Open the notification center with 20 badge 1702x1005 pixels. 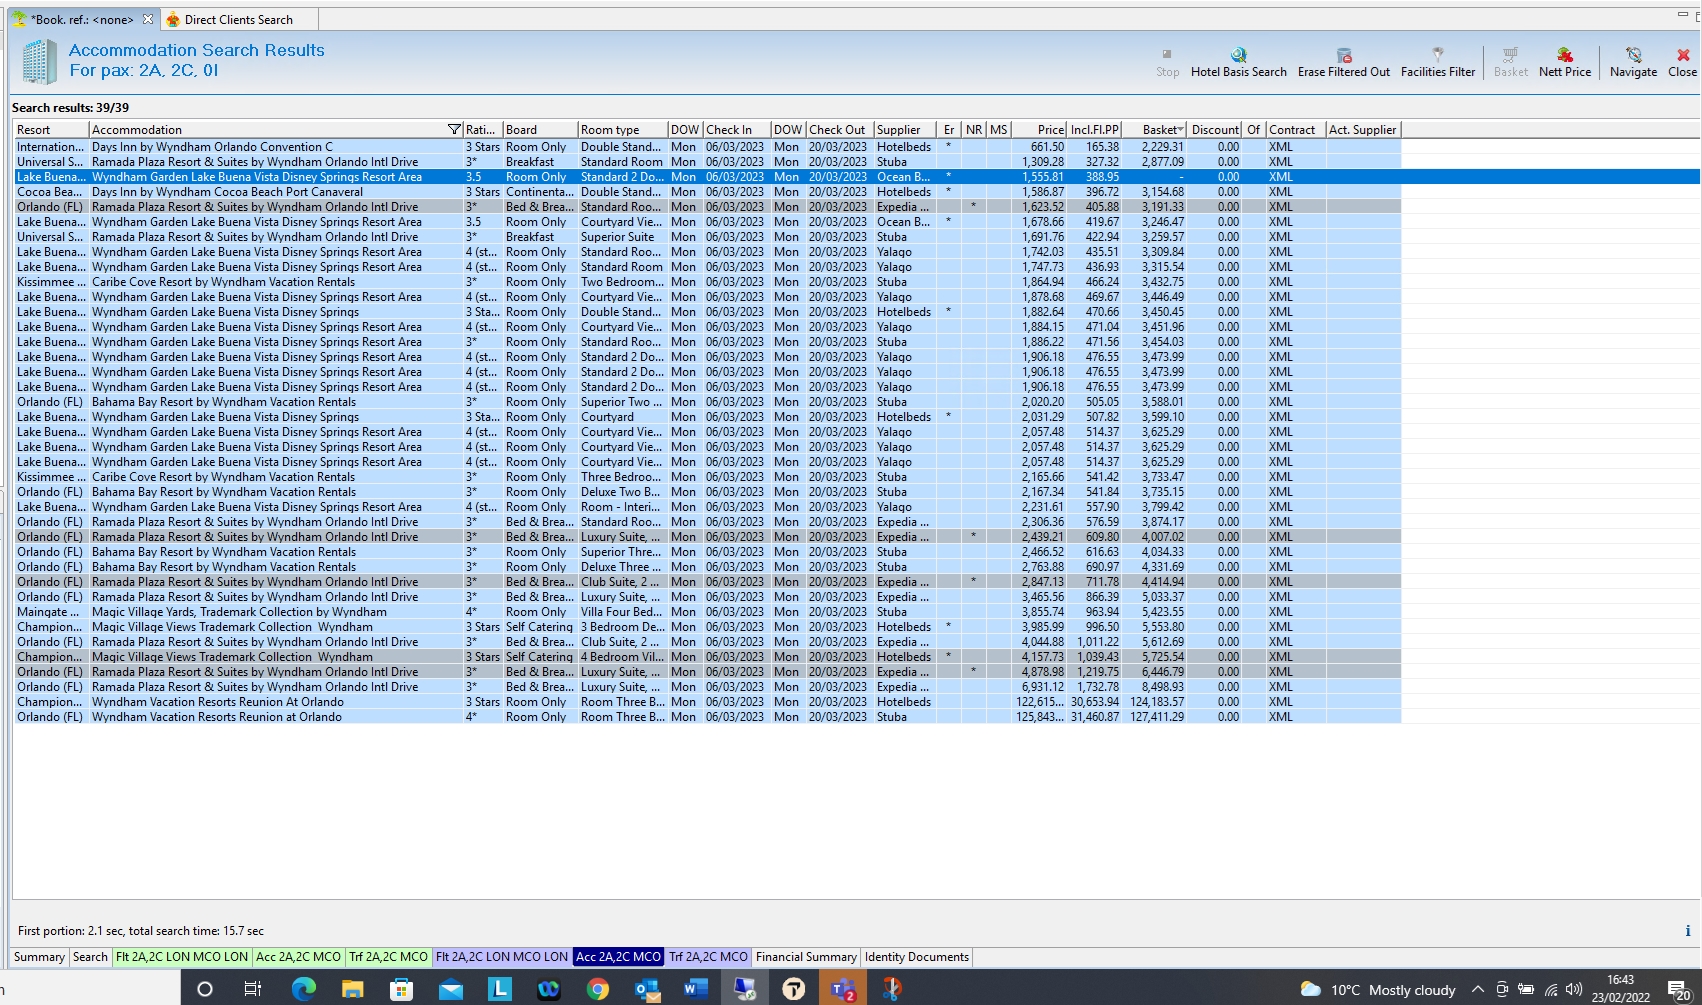(x=1679, y=990)
